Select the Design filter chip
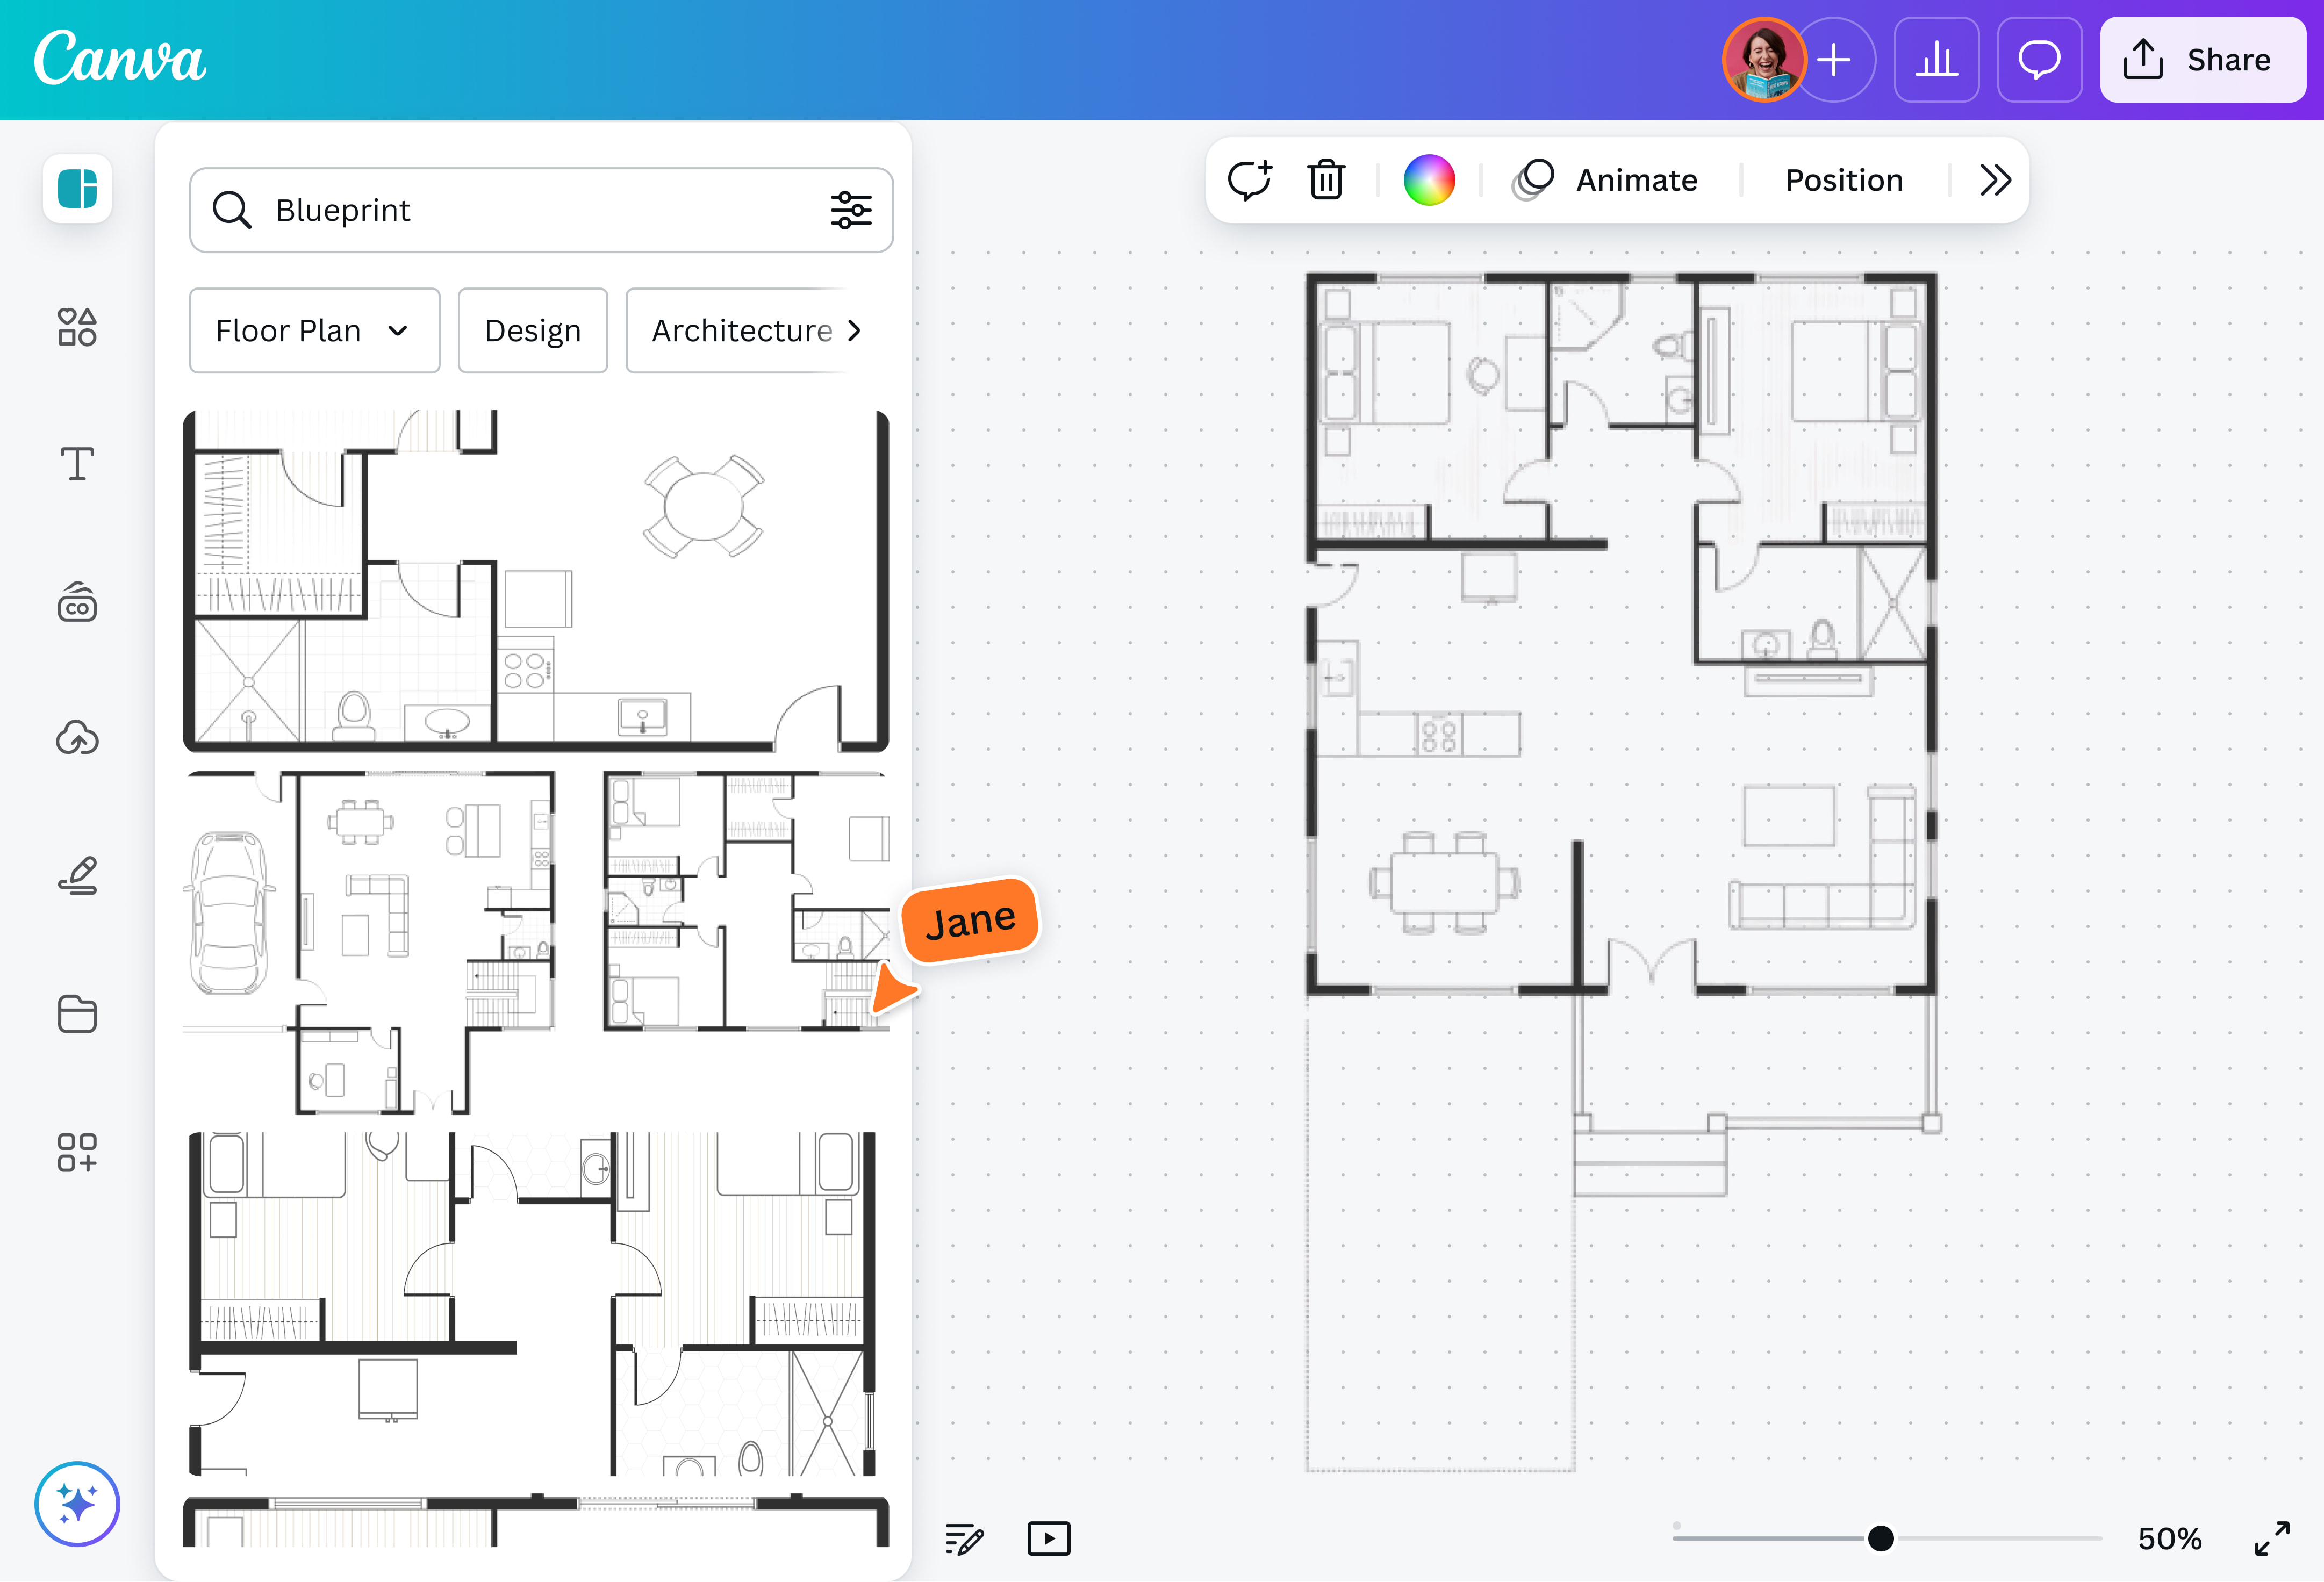 [x=532, y=330]
